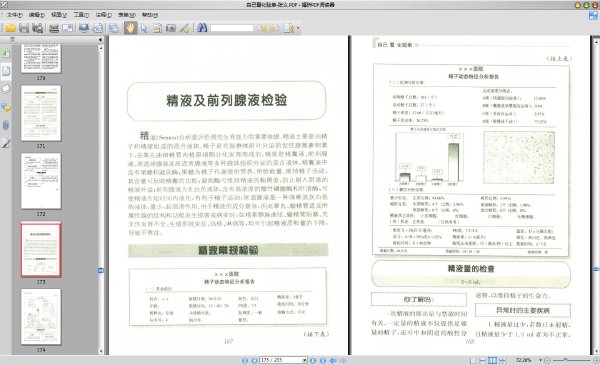Select the Hand tool
Viewport: 600px width, 365px height.
[130, 28]
